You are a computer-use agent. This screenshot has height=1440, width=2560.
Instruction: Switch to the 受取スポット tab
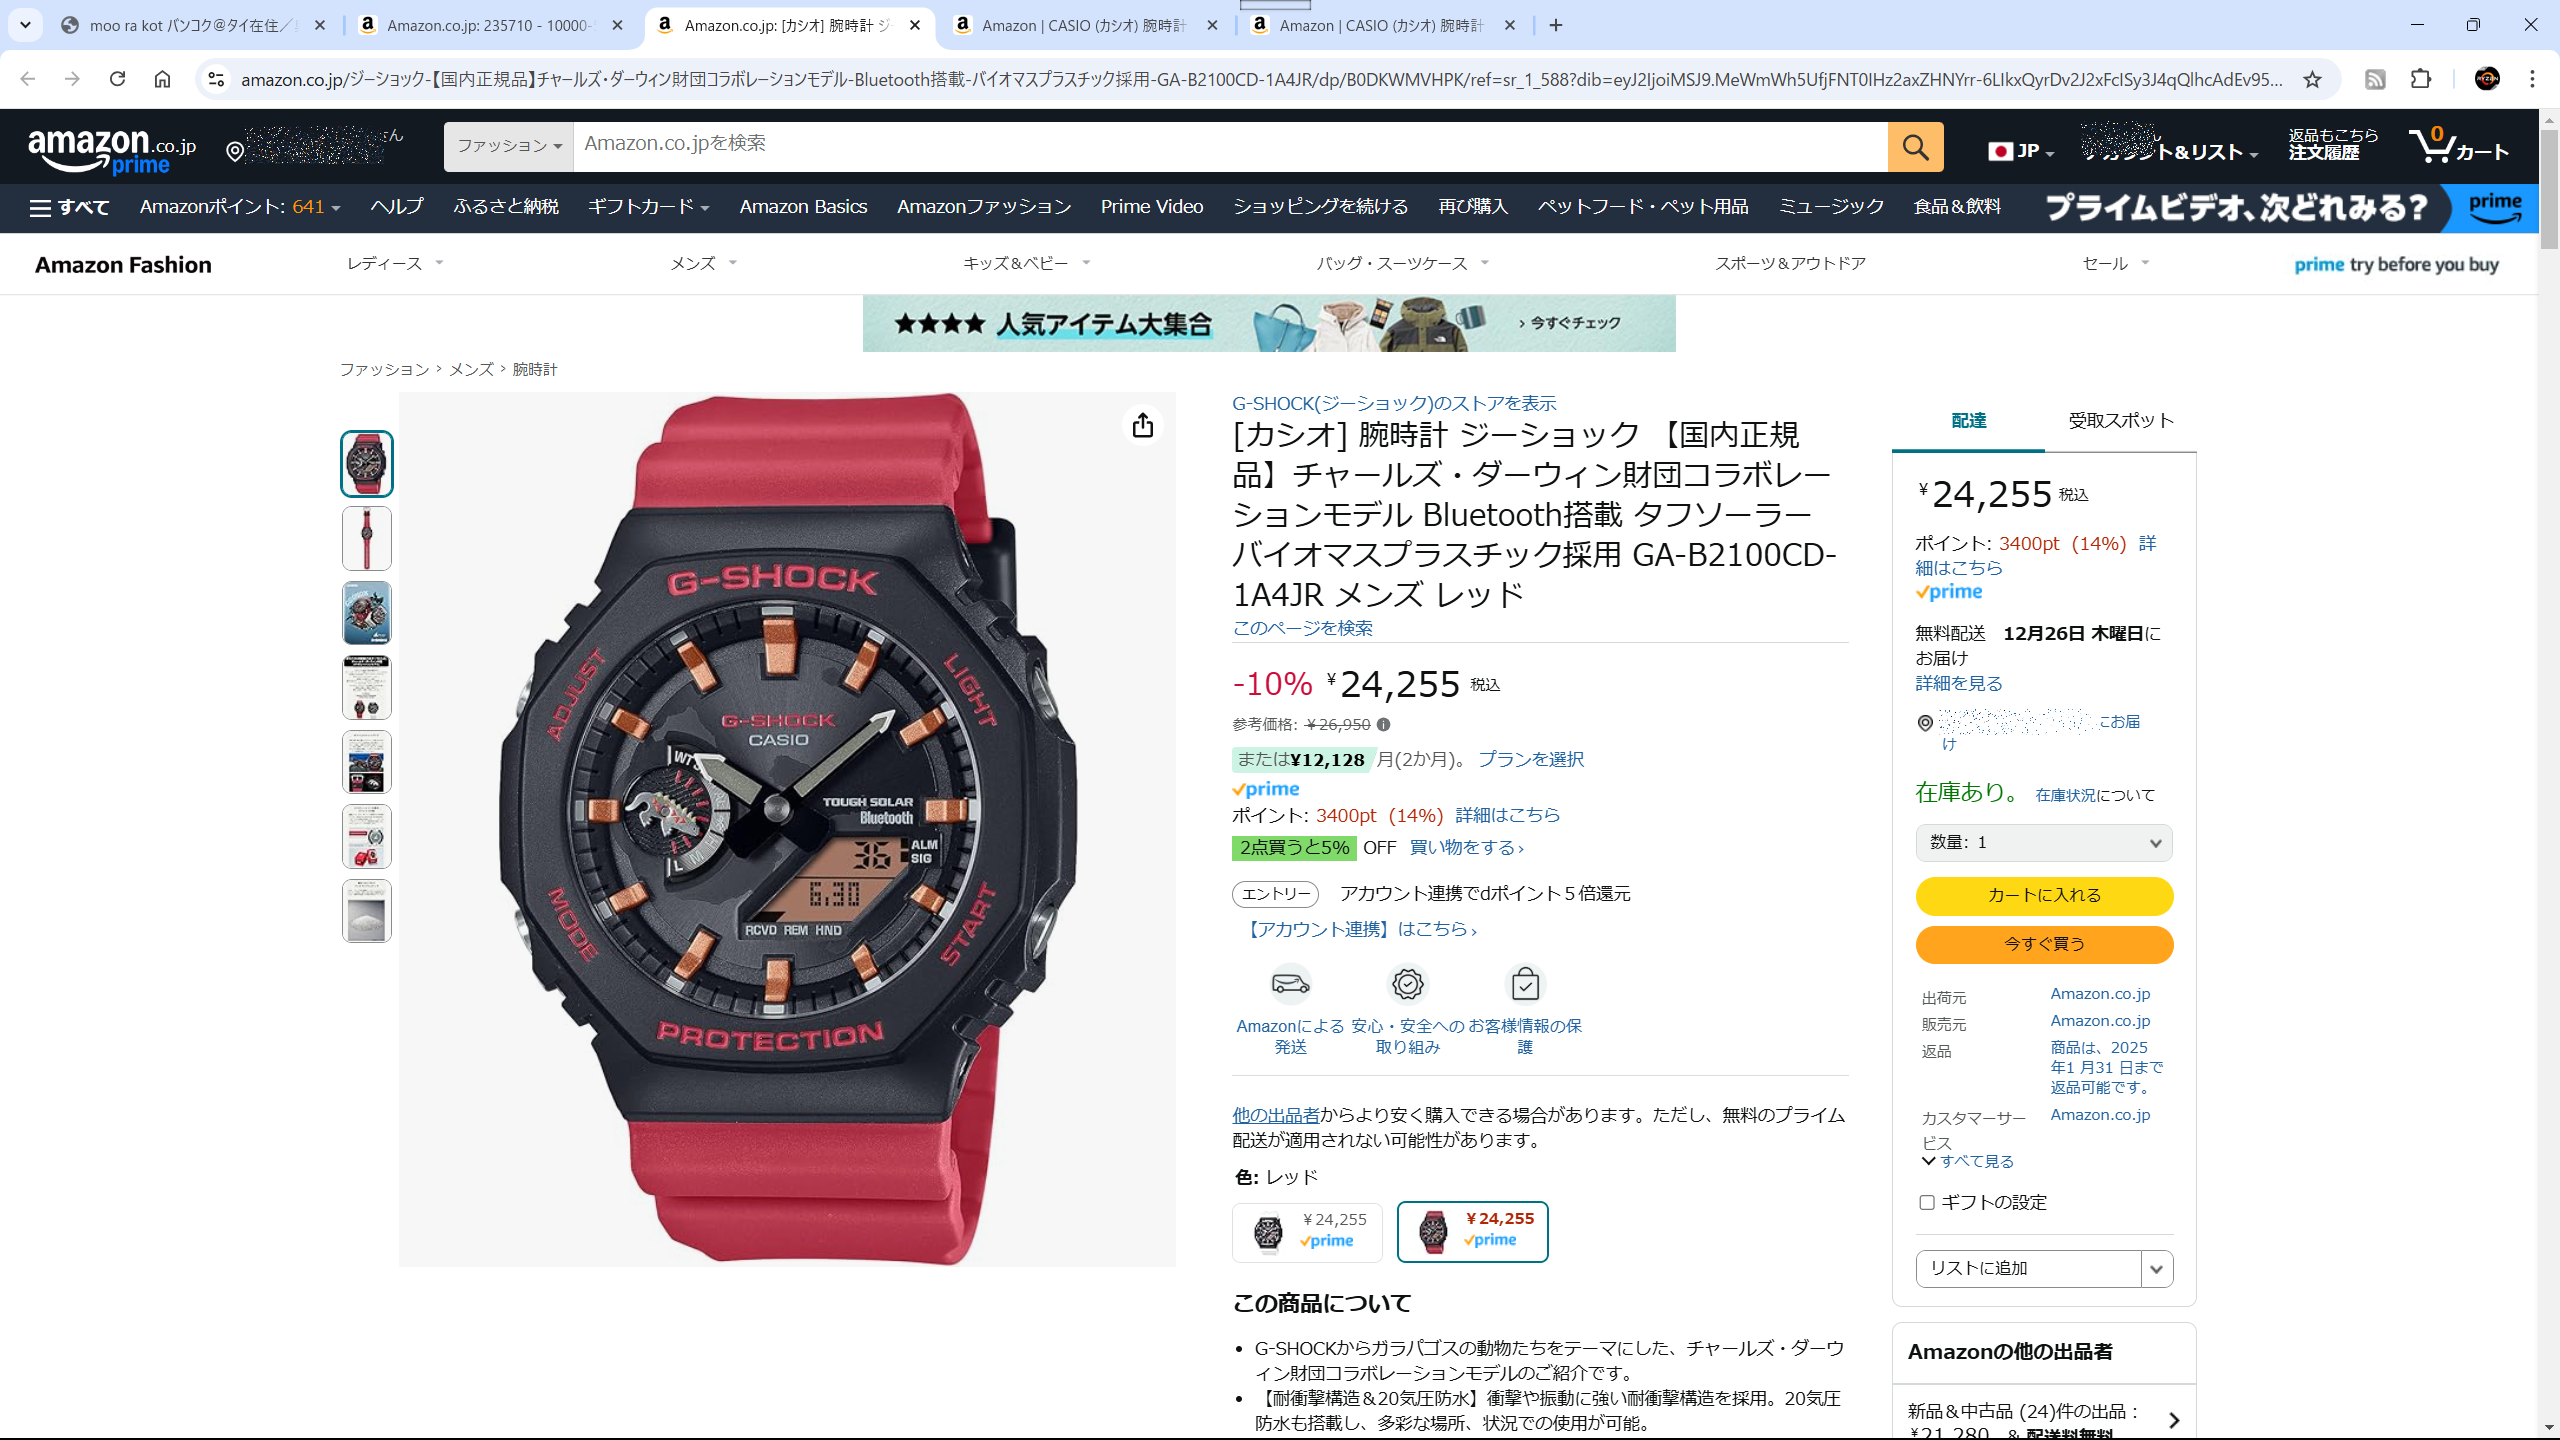[2121, 421]
